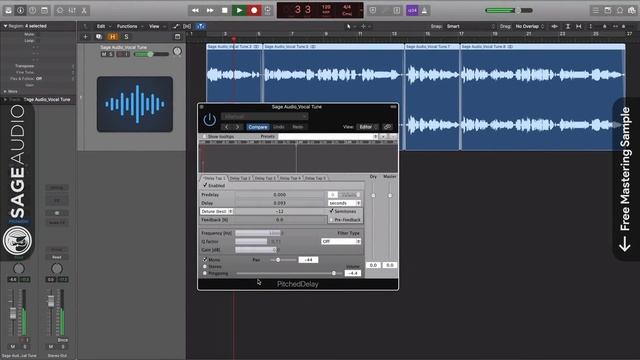Click Redo in plugin header
The height and width of the screenshot is (360, 640).
click(x=298, y=127)
